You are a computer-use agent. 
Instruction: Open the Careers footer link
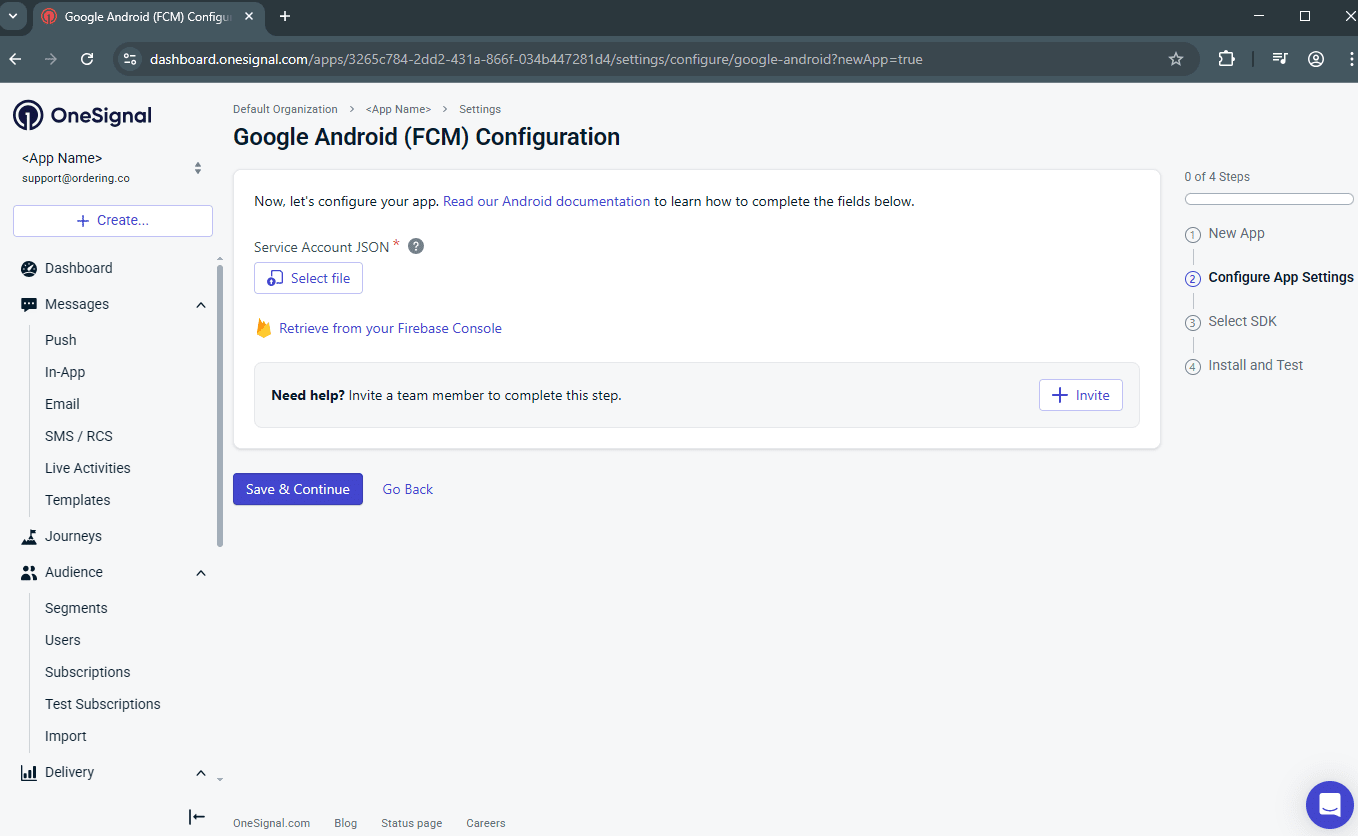(486, 823)
